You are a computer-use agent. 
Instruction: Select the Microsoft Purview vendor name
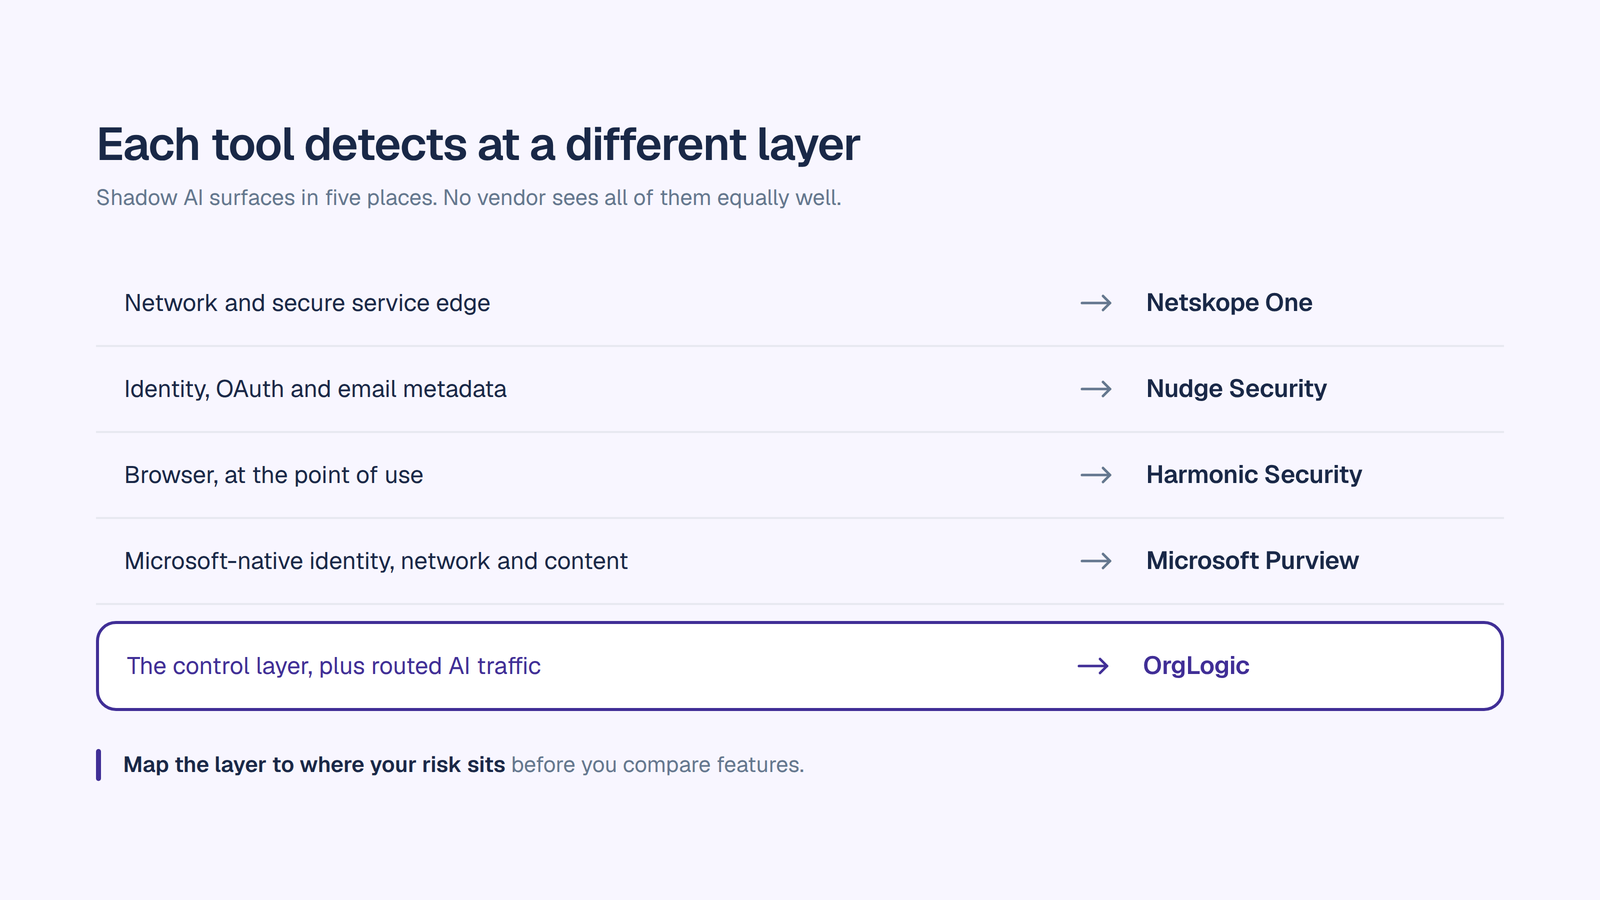[x=1252, y=561]
